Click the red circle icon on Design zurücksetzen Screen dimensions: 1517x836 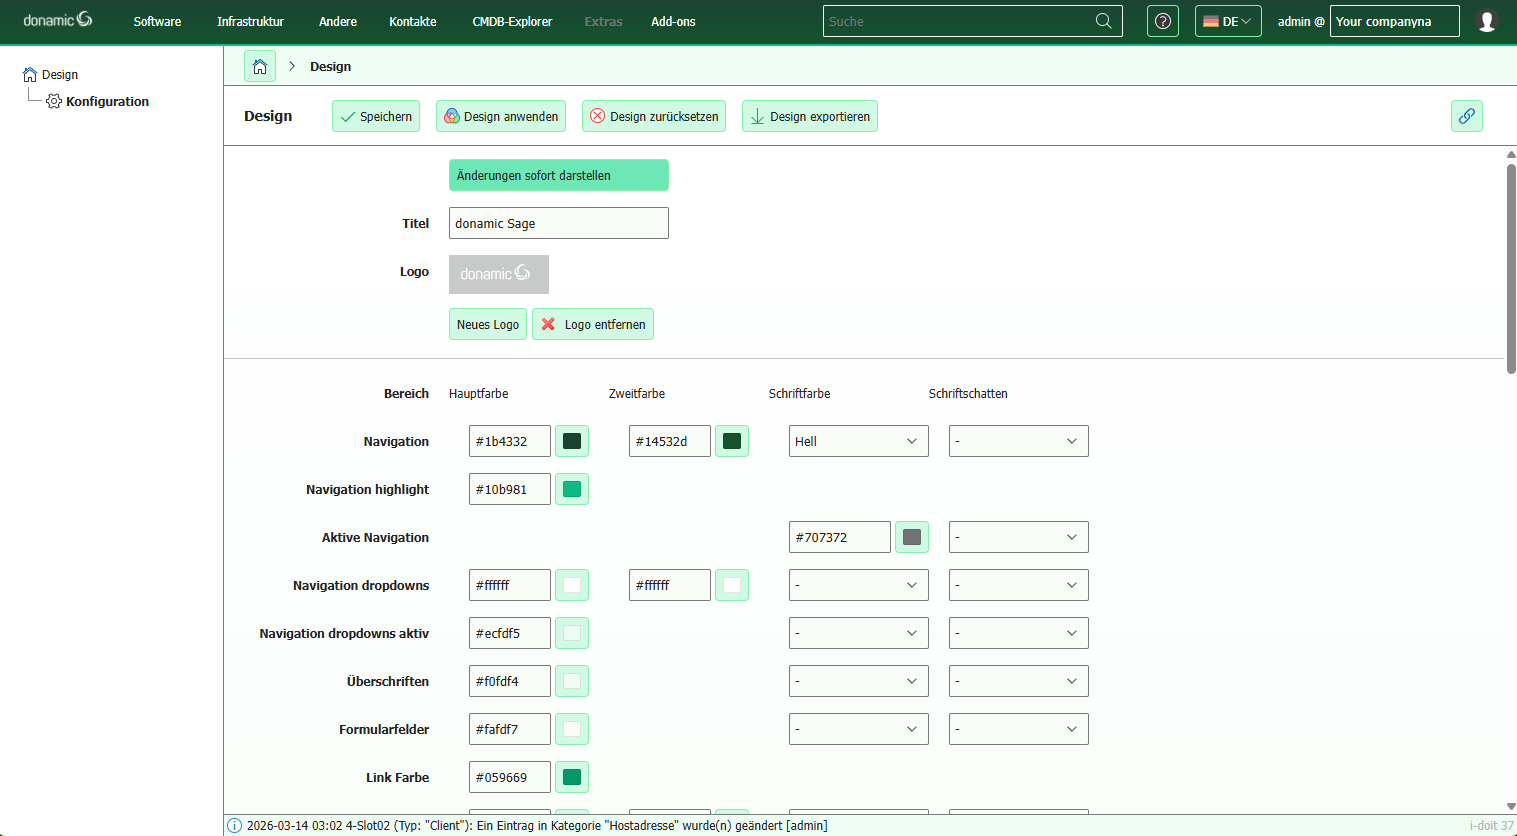point(596,116)
